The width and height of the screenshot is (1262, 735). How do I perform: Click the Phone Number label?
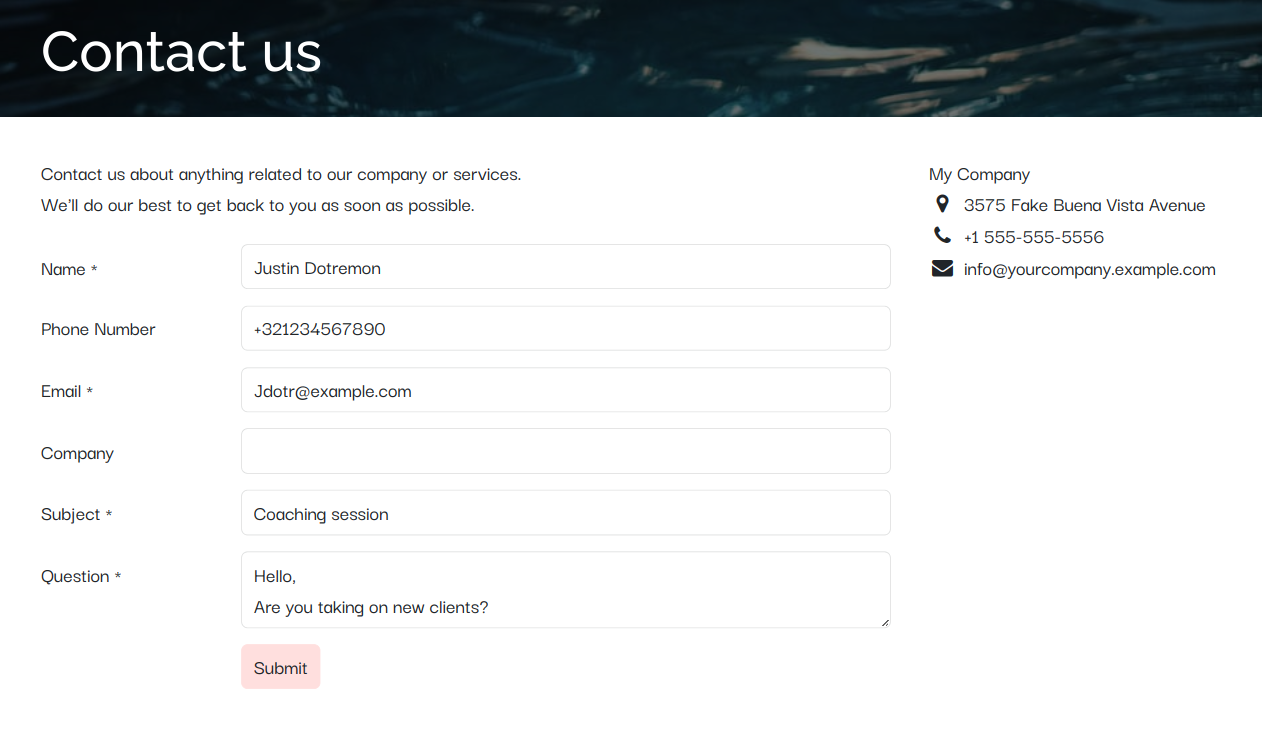(x=98, y=329)
